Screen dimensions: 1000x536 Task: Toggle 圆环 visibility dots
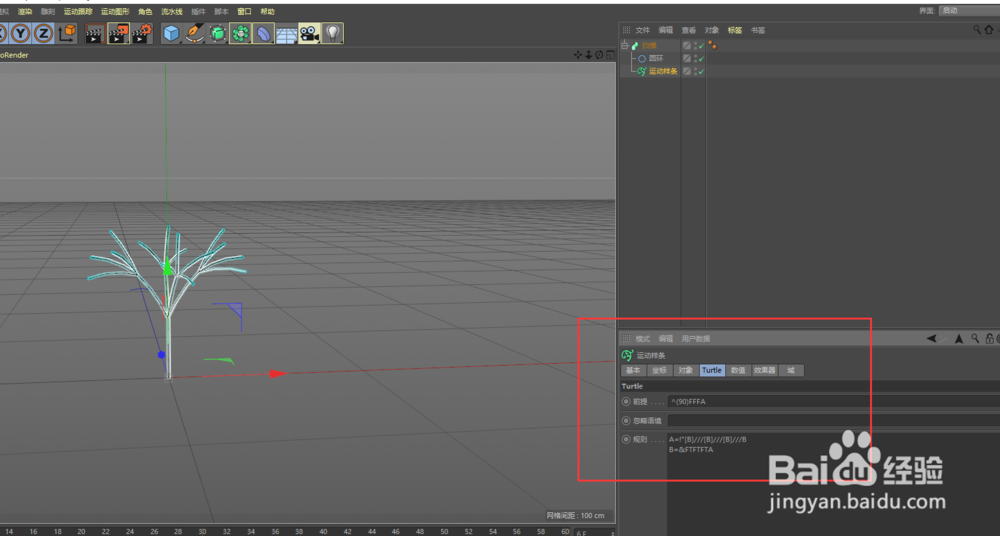tap(695, 59)
